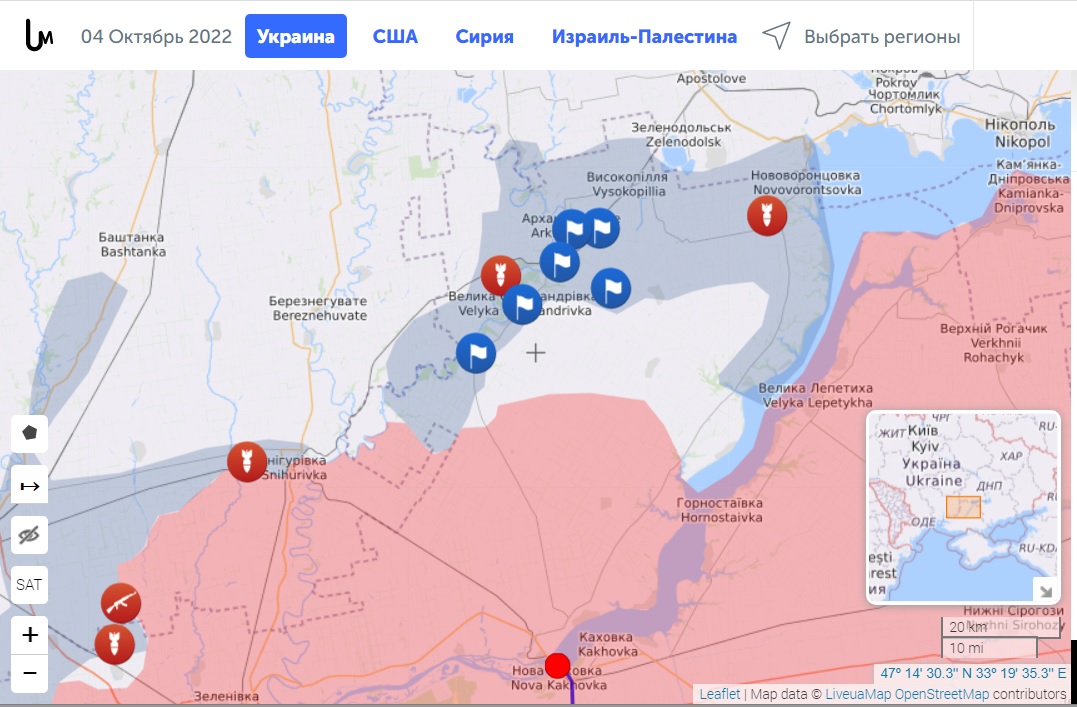Click the Velyka Lepetykha town label
Image resolution: width=1077 pixels, height=707 pixels.
click(x=815, y=396)
